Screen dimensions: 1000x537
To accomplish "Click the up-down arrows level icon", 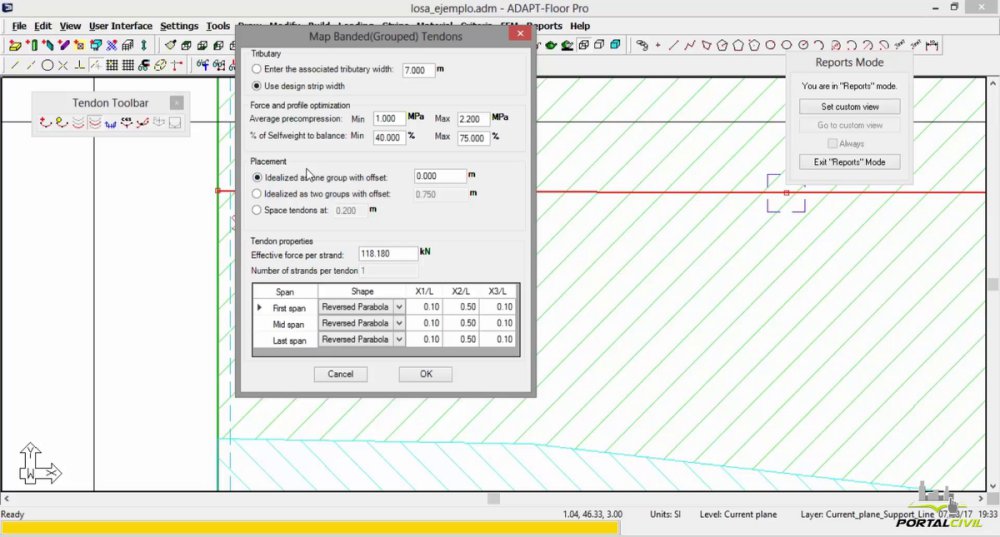I will pyautogui.click(x=144, y=45).
